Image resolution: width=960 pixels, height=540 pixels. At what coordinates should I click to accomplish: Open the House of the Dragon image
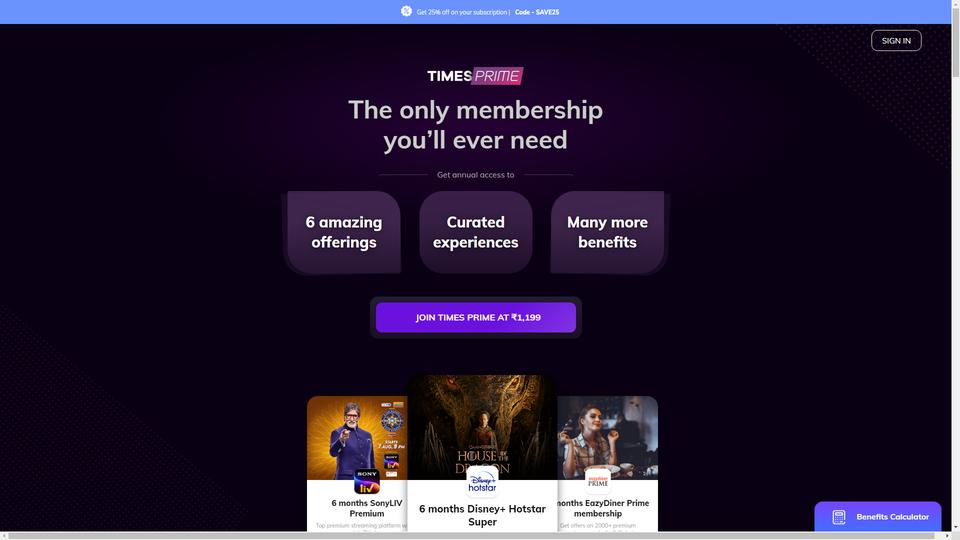[x=482, y=427]
